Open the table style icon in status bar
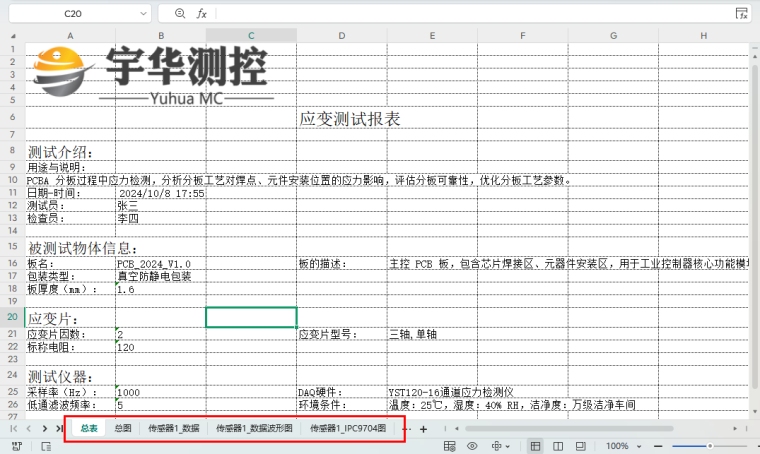Viewport: 760px width, 454px height. [449, 446]
